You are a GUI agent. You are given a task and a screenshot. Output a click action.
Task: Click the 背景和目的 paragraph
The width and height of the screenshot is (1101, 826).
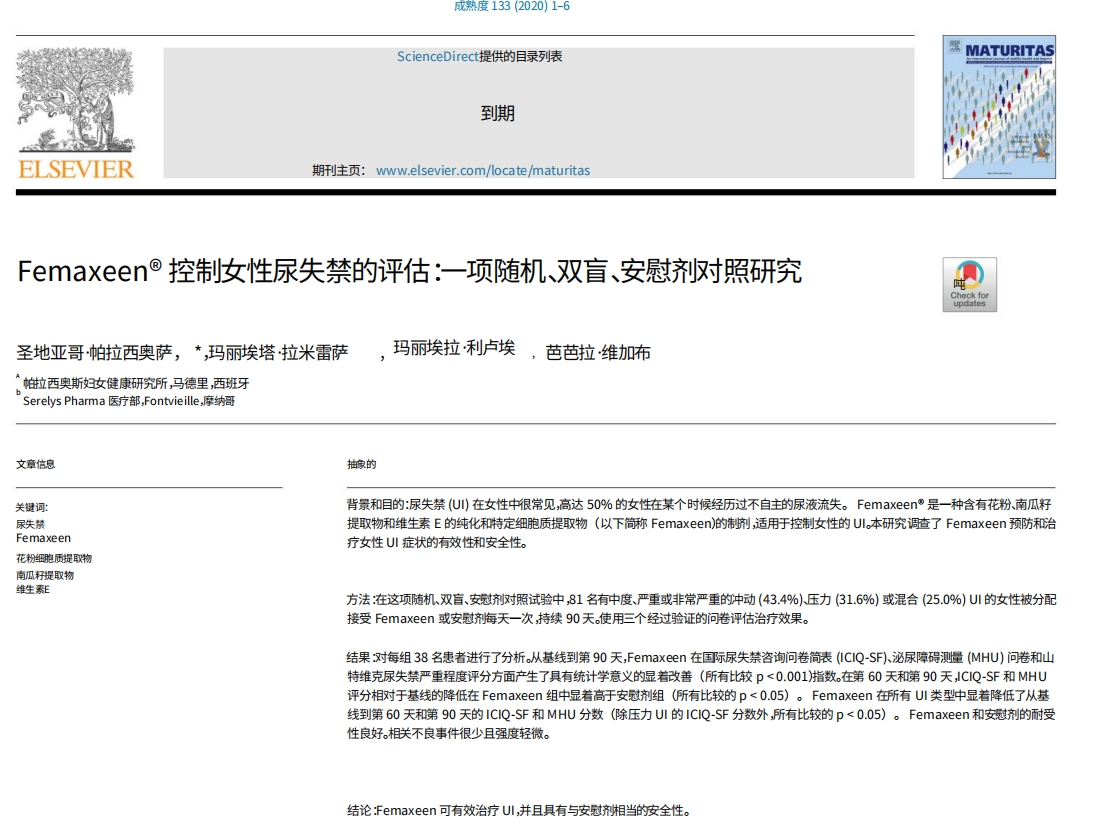click(701, 523)
